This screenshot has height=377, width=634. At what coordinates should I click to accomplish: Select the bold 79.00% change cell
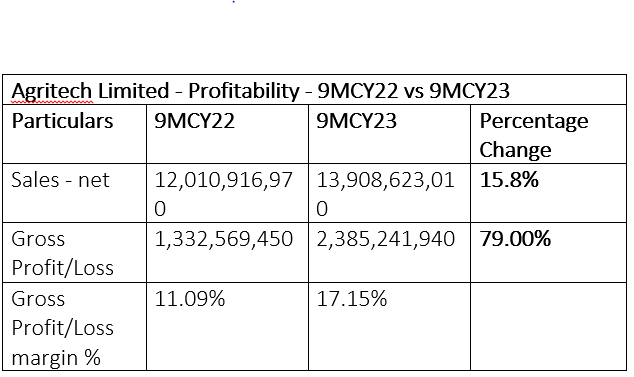click(549, 252)
